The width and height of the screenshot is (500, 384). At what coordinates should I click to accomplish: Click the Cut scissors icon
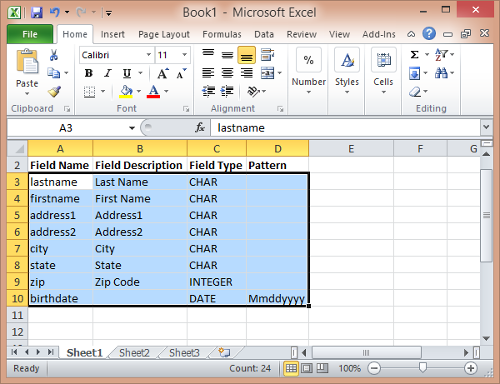tap(54, 55)
